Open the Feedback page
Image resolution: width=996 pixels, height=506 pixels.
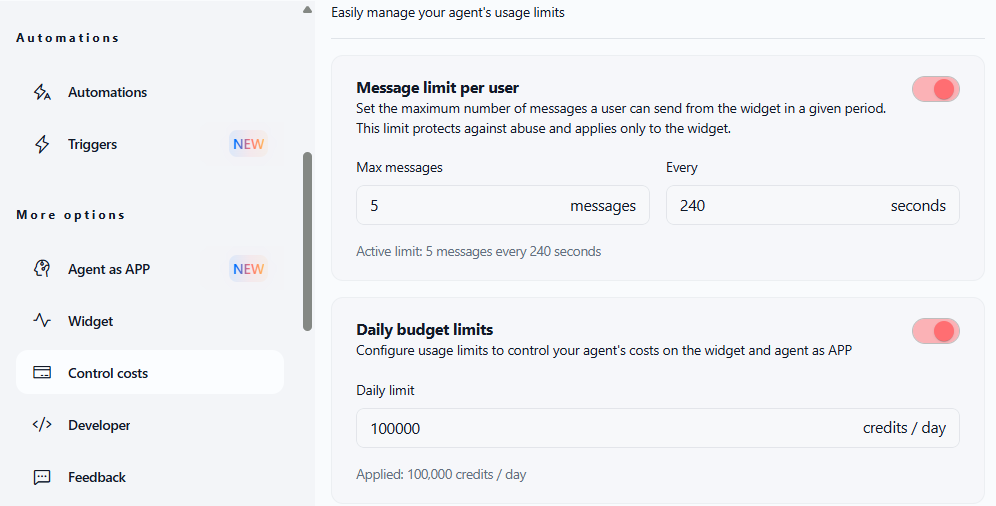pyautogui.click(x=97, y=477)
